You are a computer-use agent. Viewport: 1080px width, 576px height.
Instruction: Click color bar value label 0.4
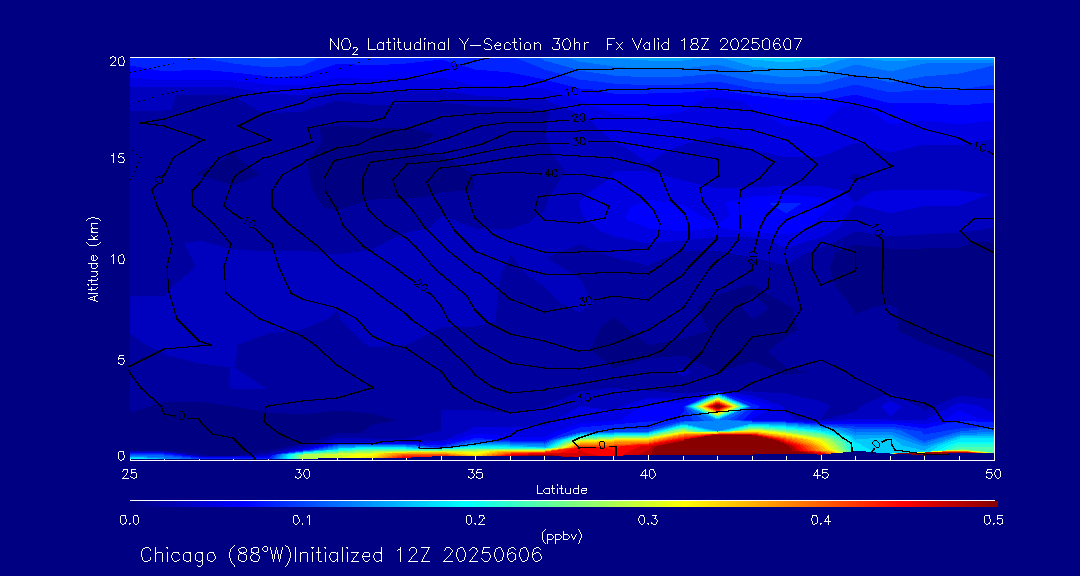point(821,521)
